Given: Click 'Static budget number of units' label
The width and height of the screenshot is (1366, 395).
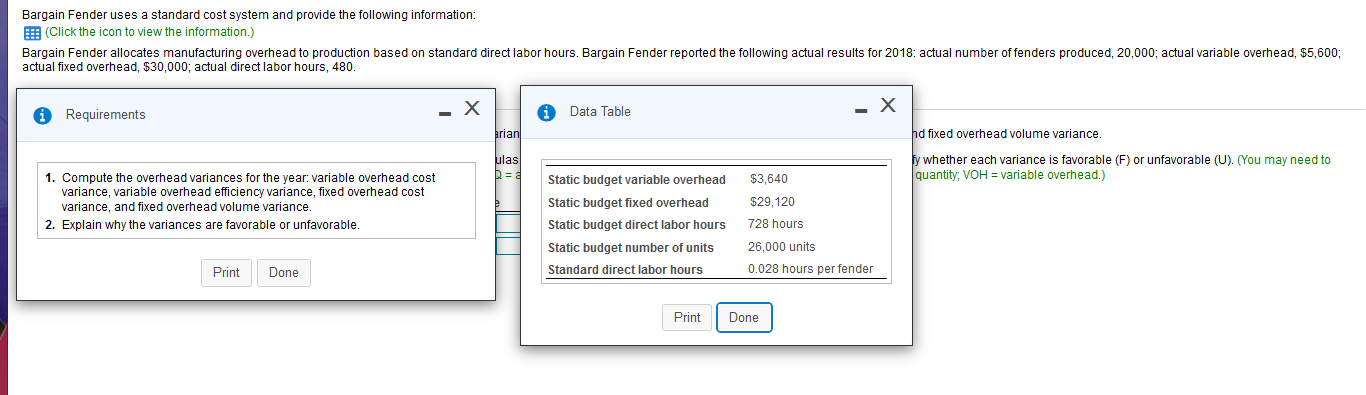Looking at the screenshot, I should 631,248.
